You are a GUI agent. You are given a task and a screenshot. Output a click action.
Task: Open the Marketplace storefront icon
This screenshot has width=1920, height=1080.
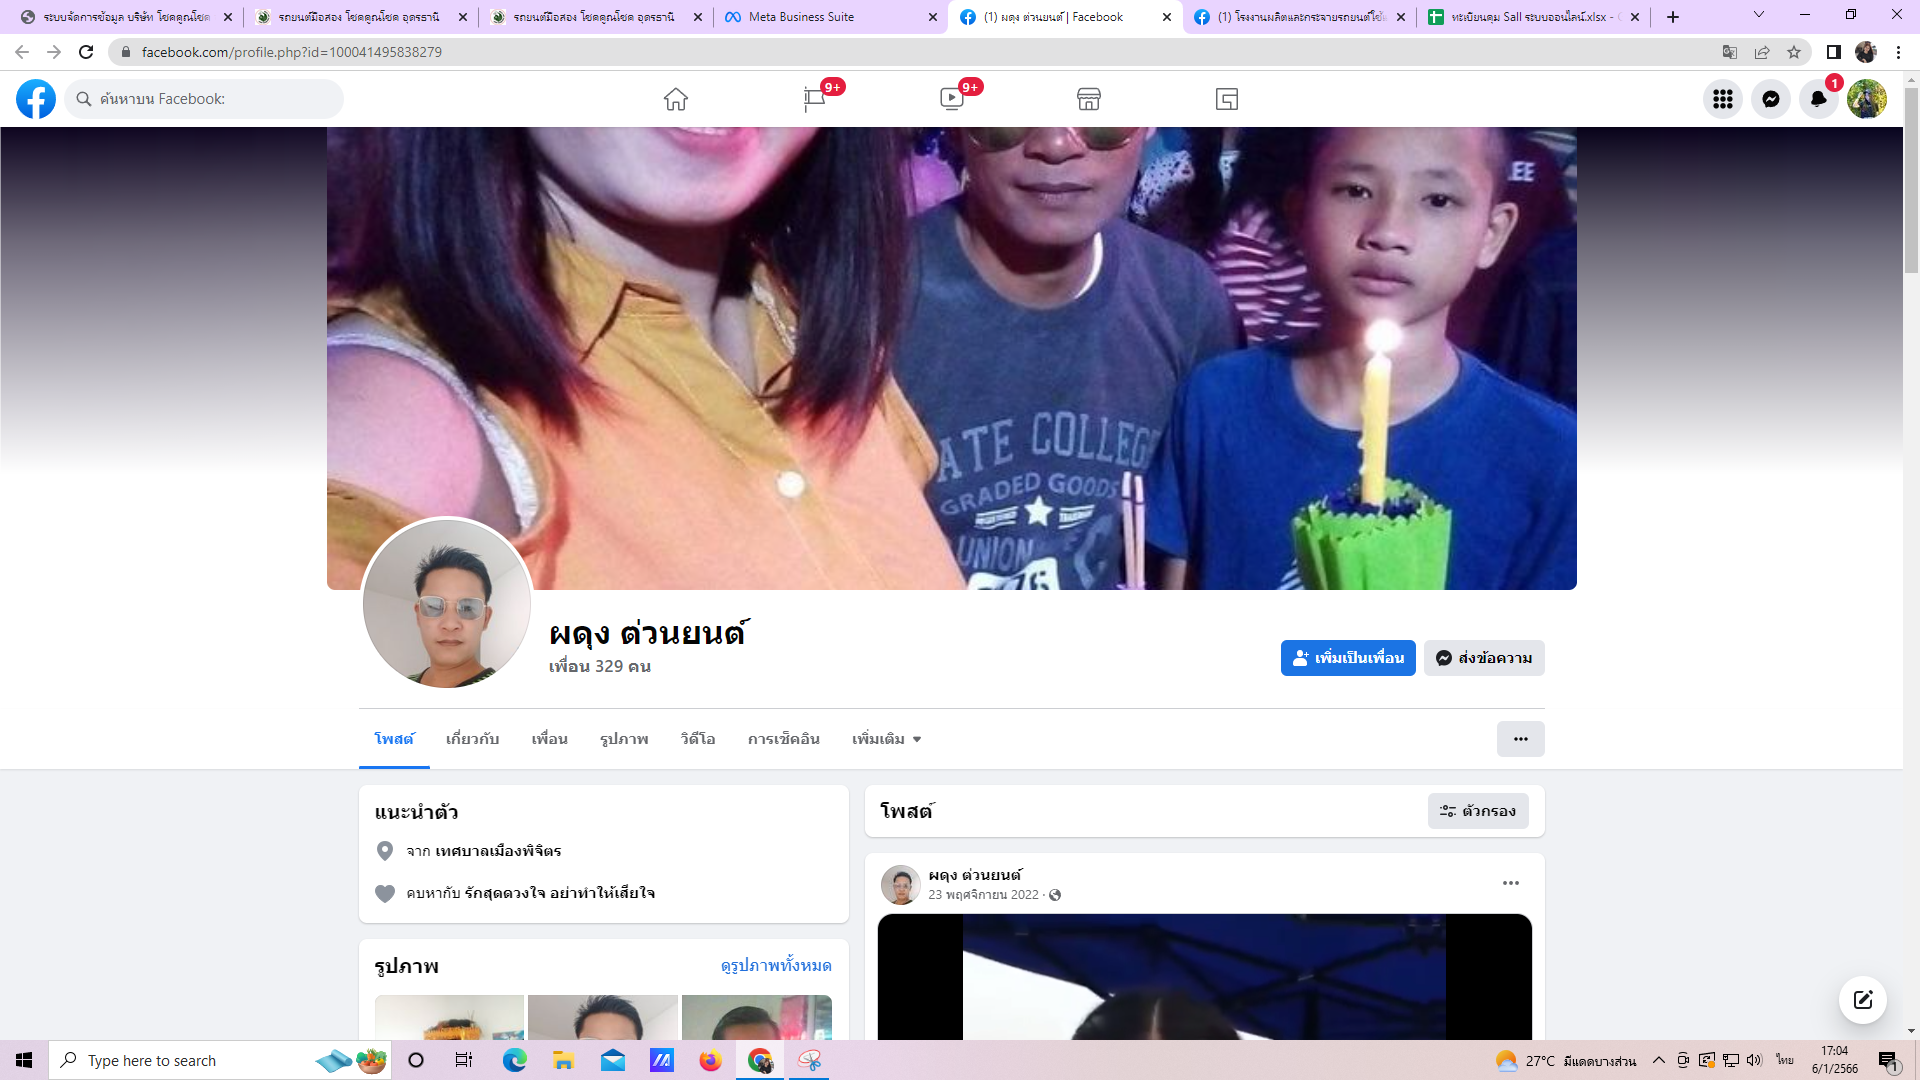(x=1089, y=99)
